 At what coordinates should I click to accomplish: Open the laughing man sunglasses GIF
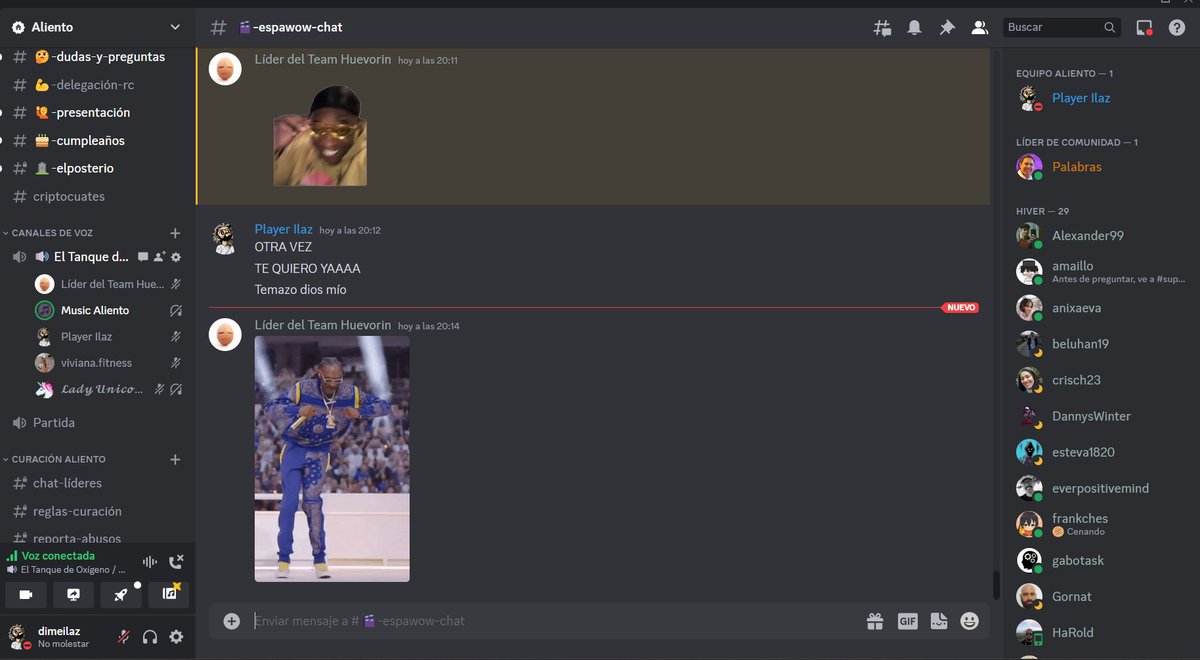[320, 136]
